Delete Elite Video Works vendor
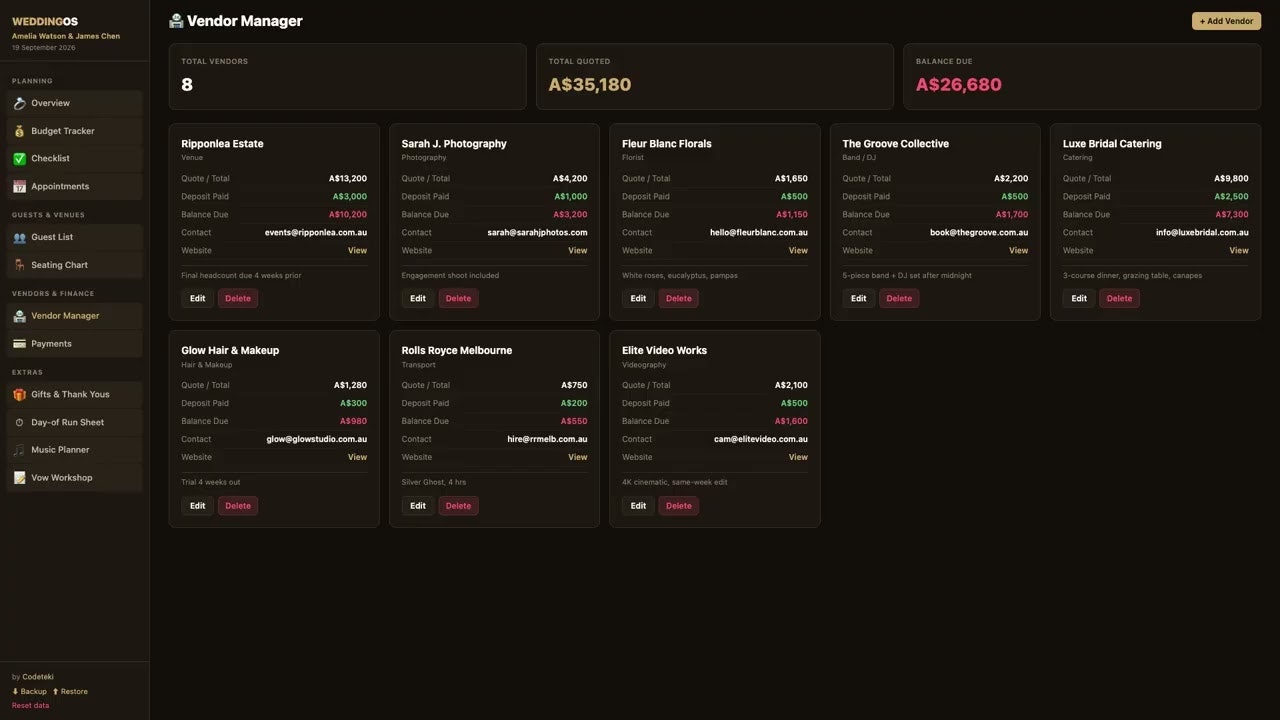Image resolution: width=1280 pixels, height=720 pixels. 679,506
